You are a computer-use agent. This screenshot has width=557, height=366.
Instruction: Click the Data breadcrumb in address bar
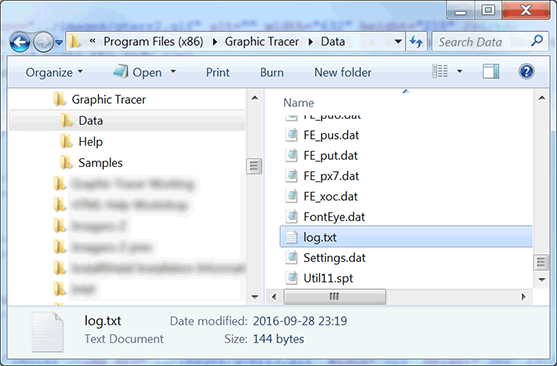pos(333,42)
